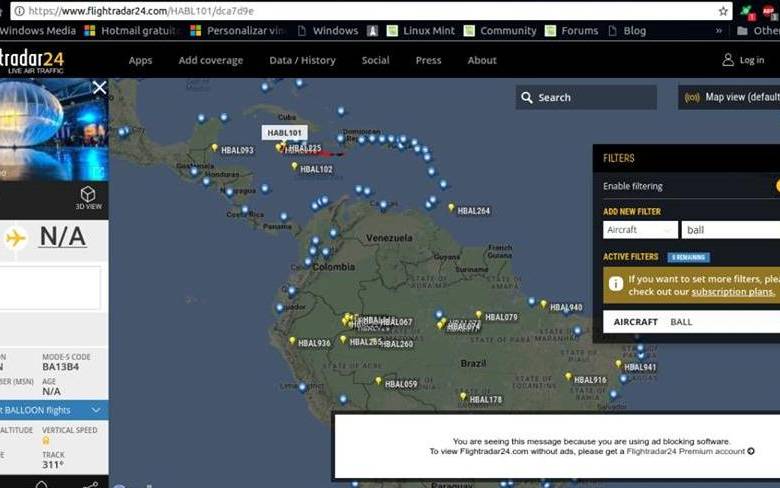Open the Data / History menu

tap(302, 60)
